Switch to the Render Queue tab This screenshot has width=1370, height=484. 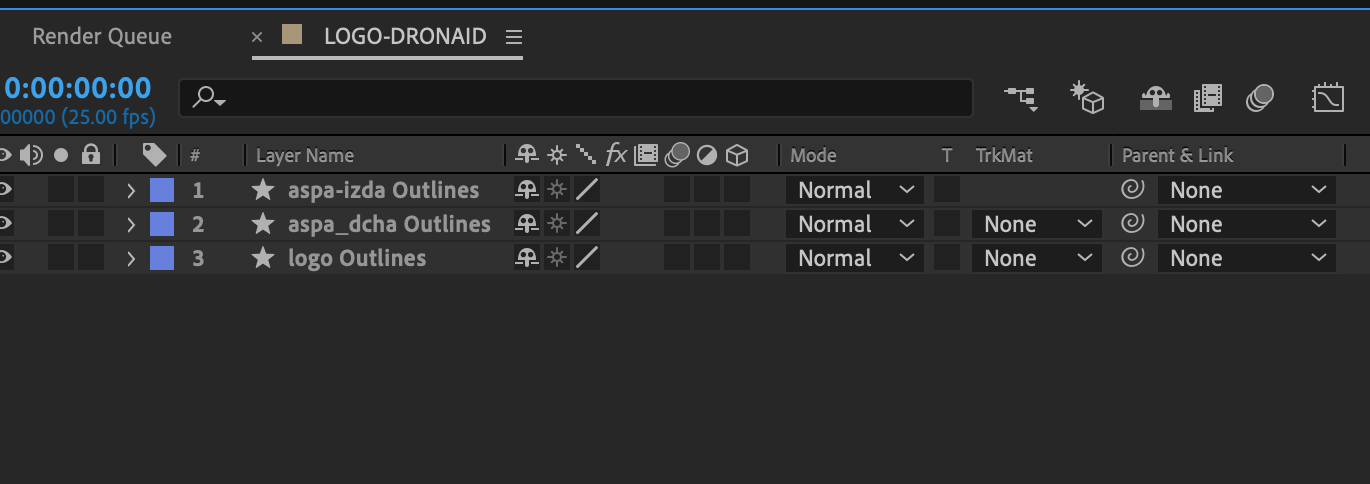(x=102, y=37)
